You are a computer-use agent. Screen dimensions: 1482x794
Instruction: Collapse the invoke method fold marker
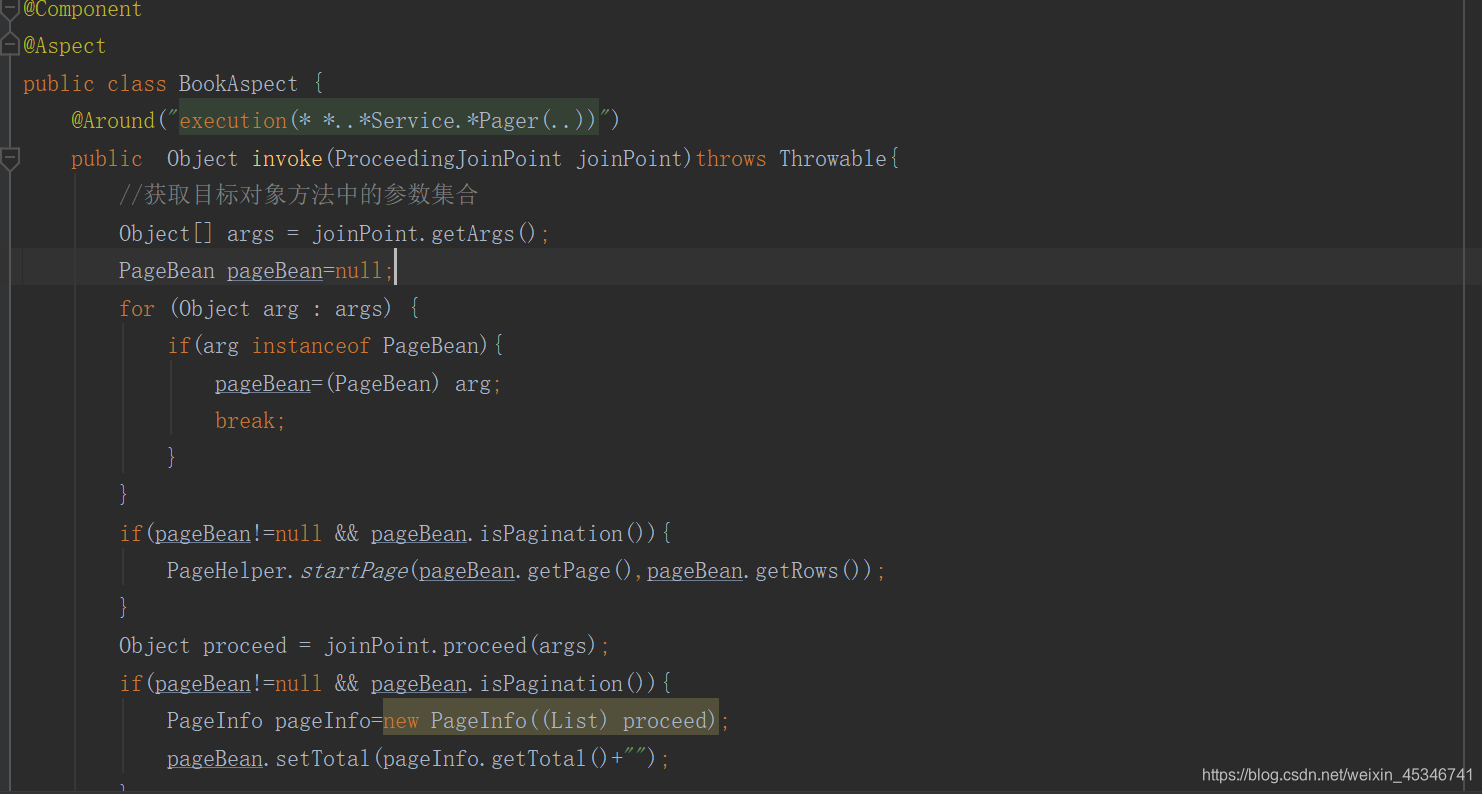pyautogui.click(x=10, y=158)
